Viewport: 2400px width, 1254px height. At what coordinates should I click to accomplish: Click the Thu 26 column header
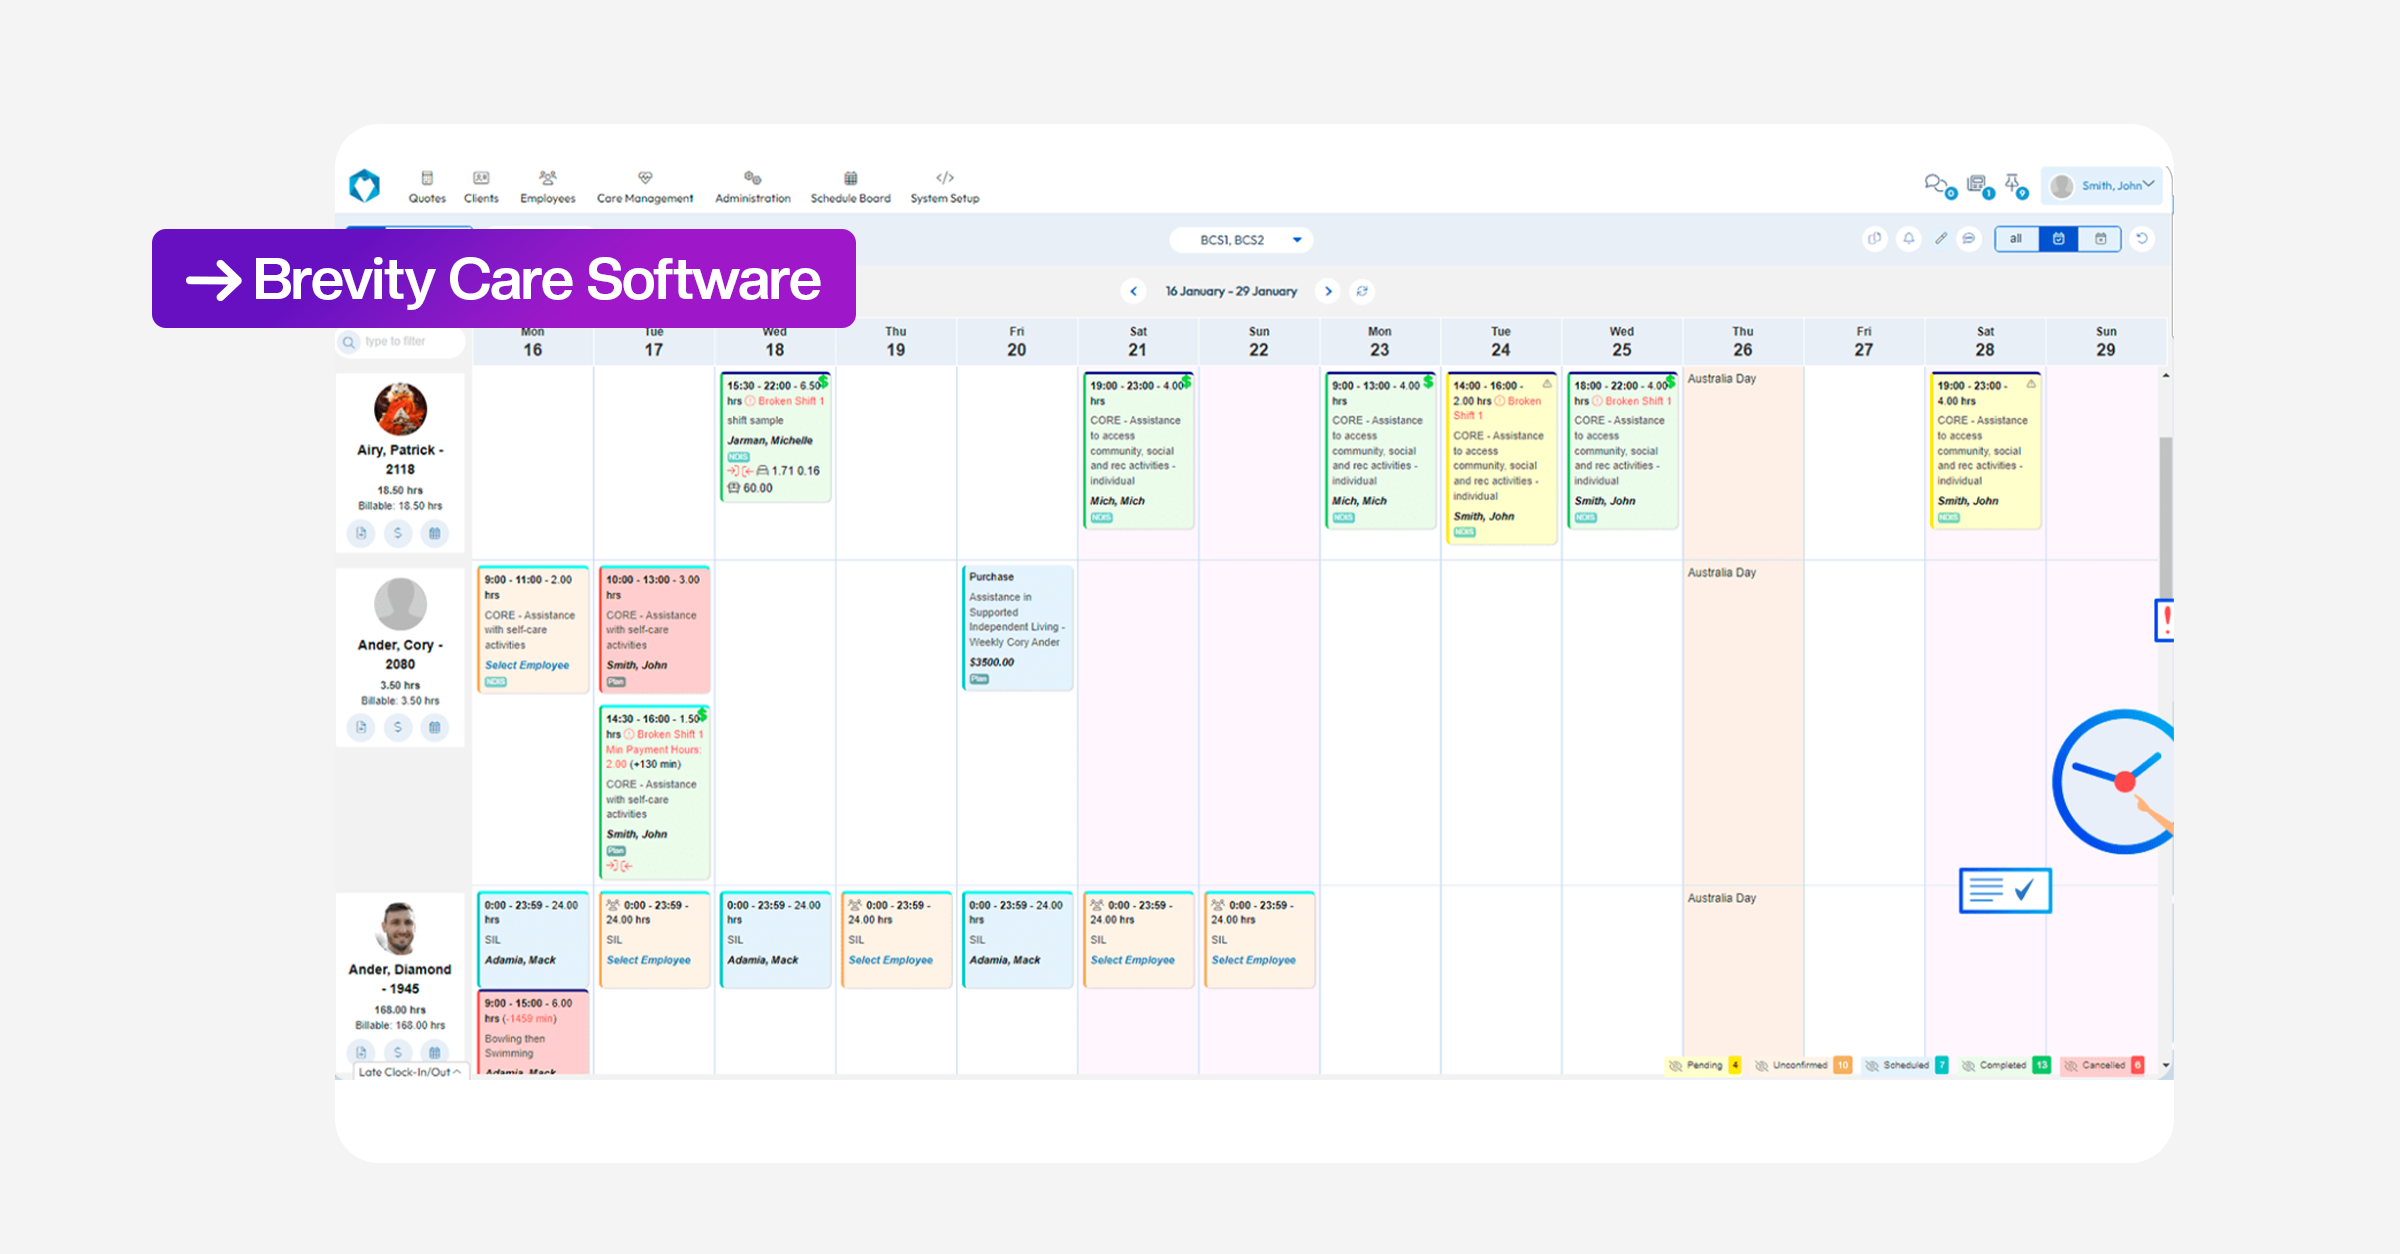(x=1742, y=341)
